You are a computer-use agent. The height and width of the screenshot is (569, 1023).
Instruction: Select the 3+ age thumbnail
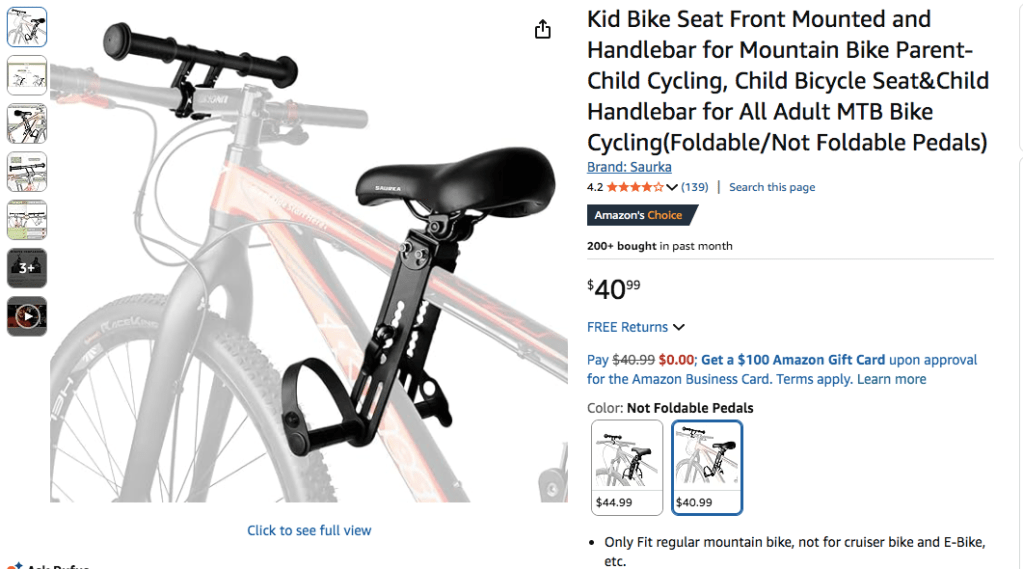[27, 268]
